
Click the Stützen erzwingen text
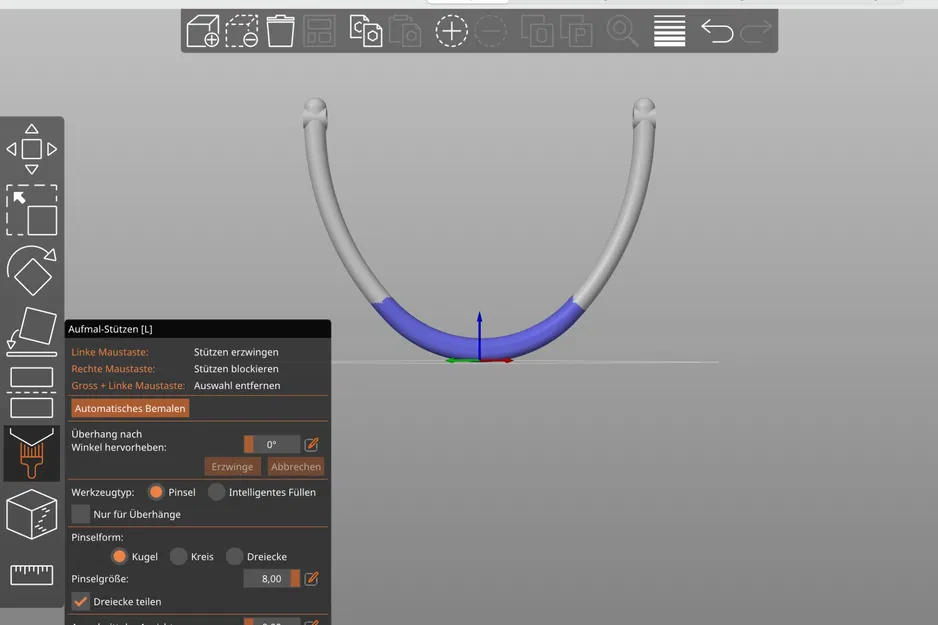click(236, 352)
